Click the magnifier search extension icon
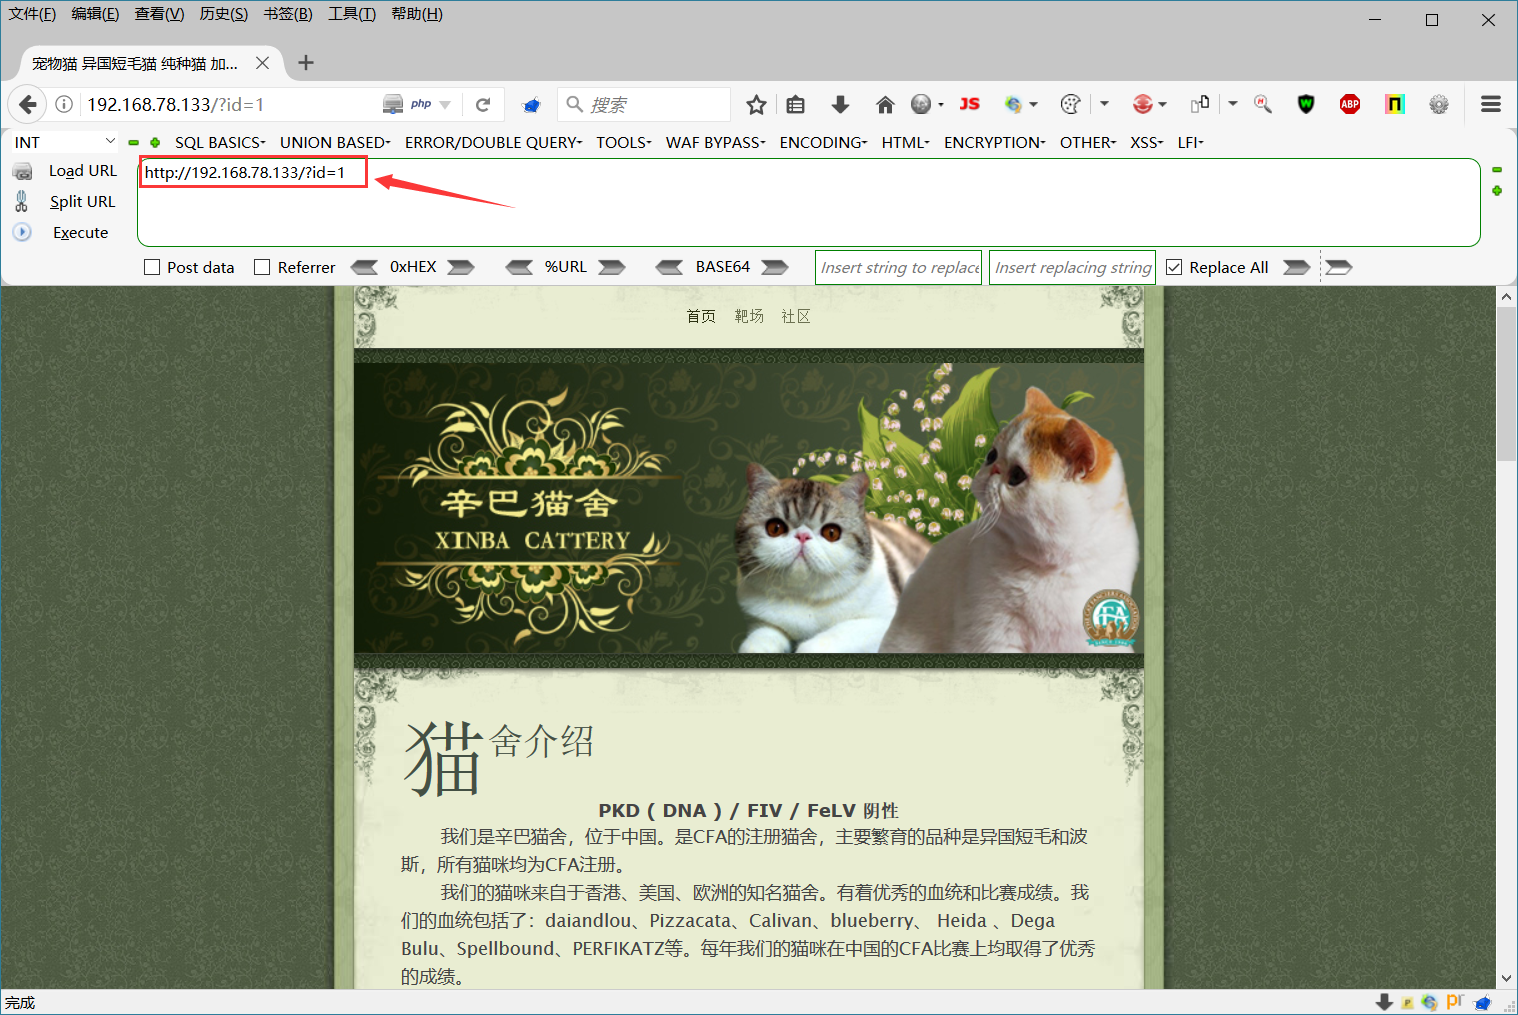This screenshot has width=1518, height=1015. coord(1262,104)
